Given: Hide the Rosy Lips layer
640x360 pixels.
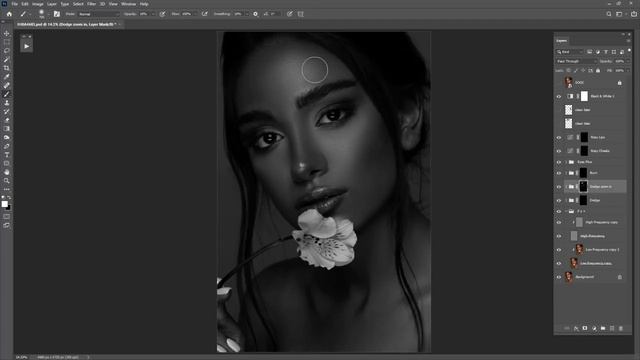Looking at the screenshot, I should (559, 138).
